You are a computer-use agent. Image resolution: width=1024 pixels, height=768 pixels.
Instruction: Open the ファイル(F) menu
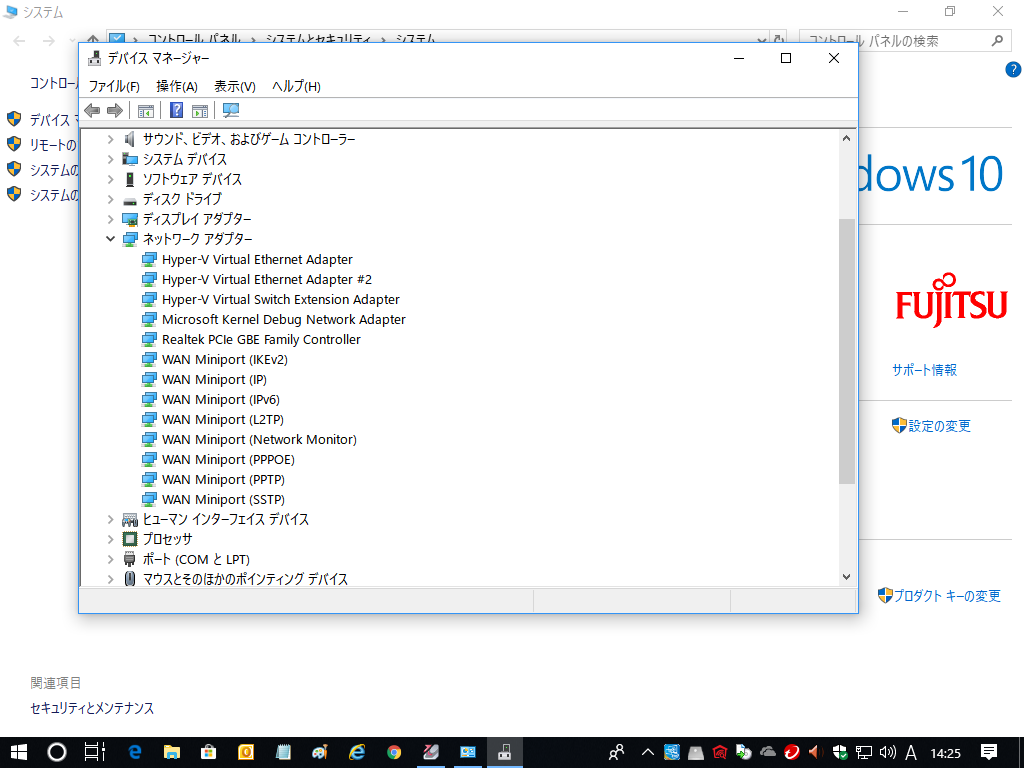click(114, 86)
